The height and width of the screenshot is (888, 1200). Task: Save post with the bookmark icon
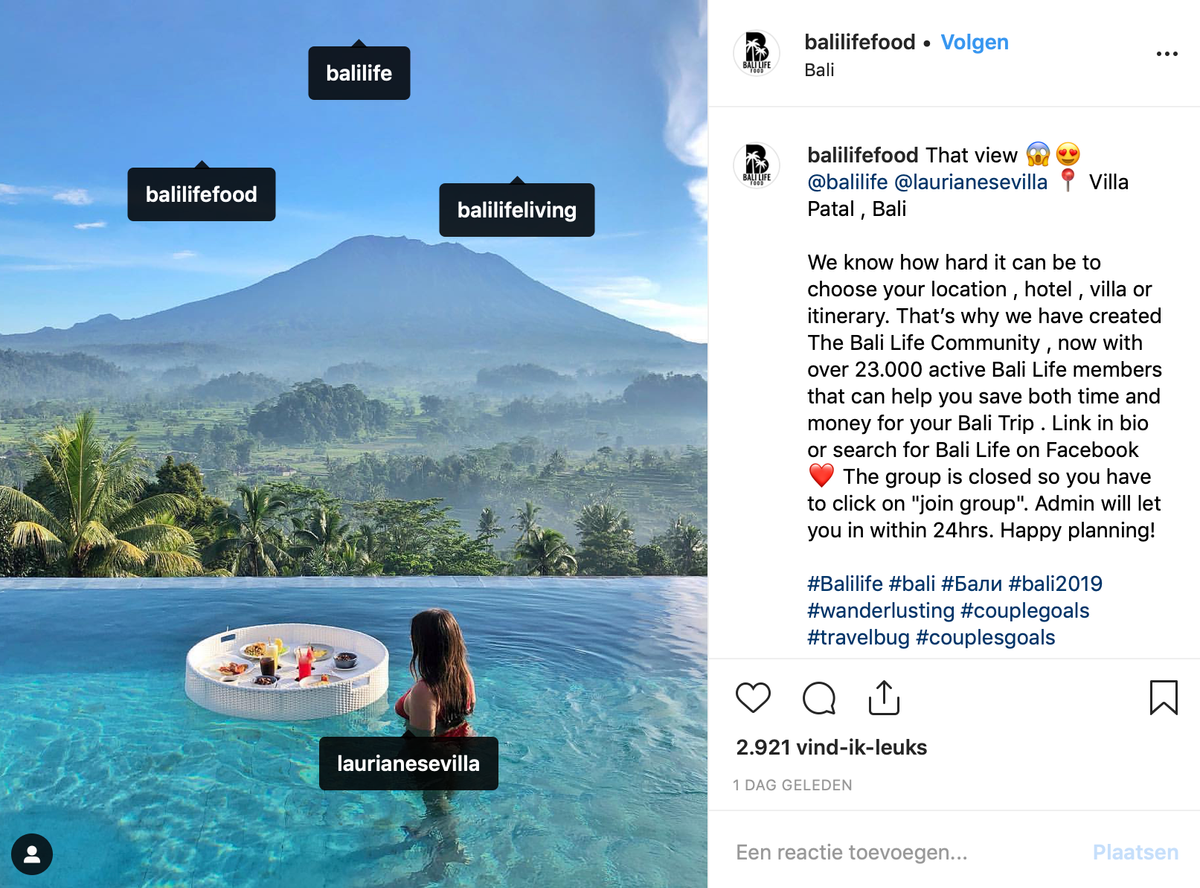[x=1163, y=698]
